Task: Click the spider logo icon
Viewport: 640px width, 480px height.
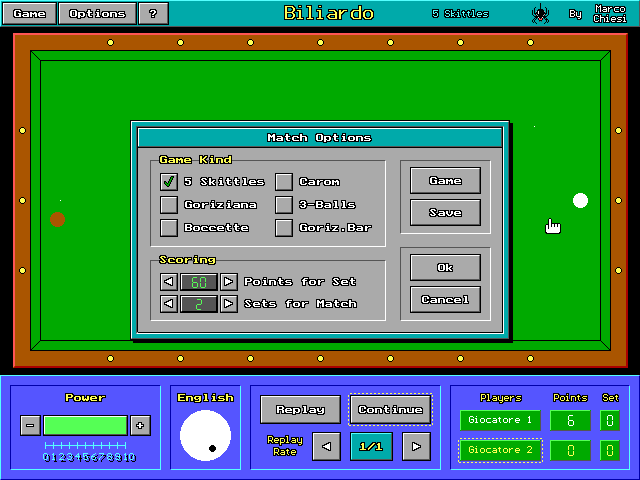Action: tap(540, 13)
